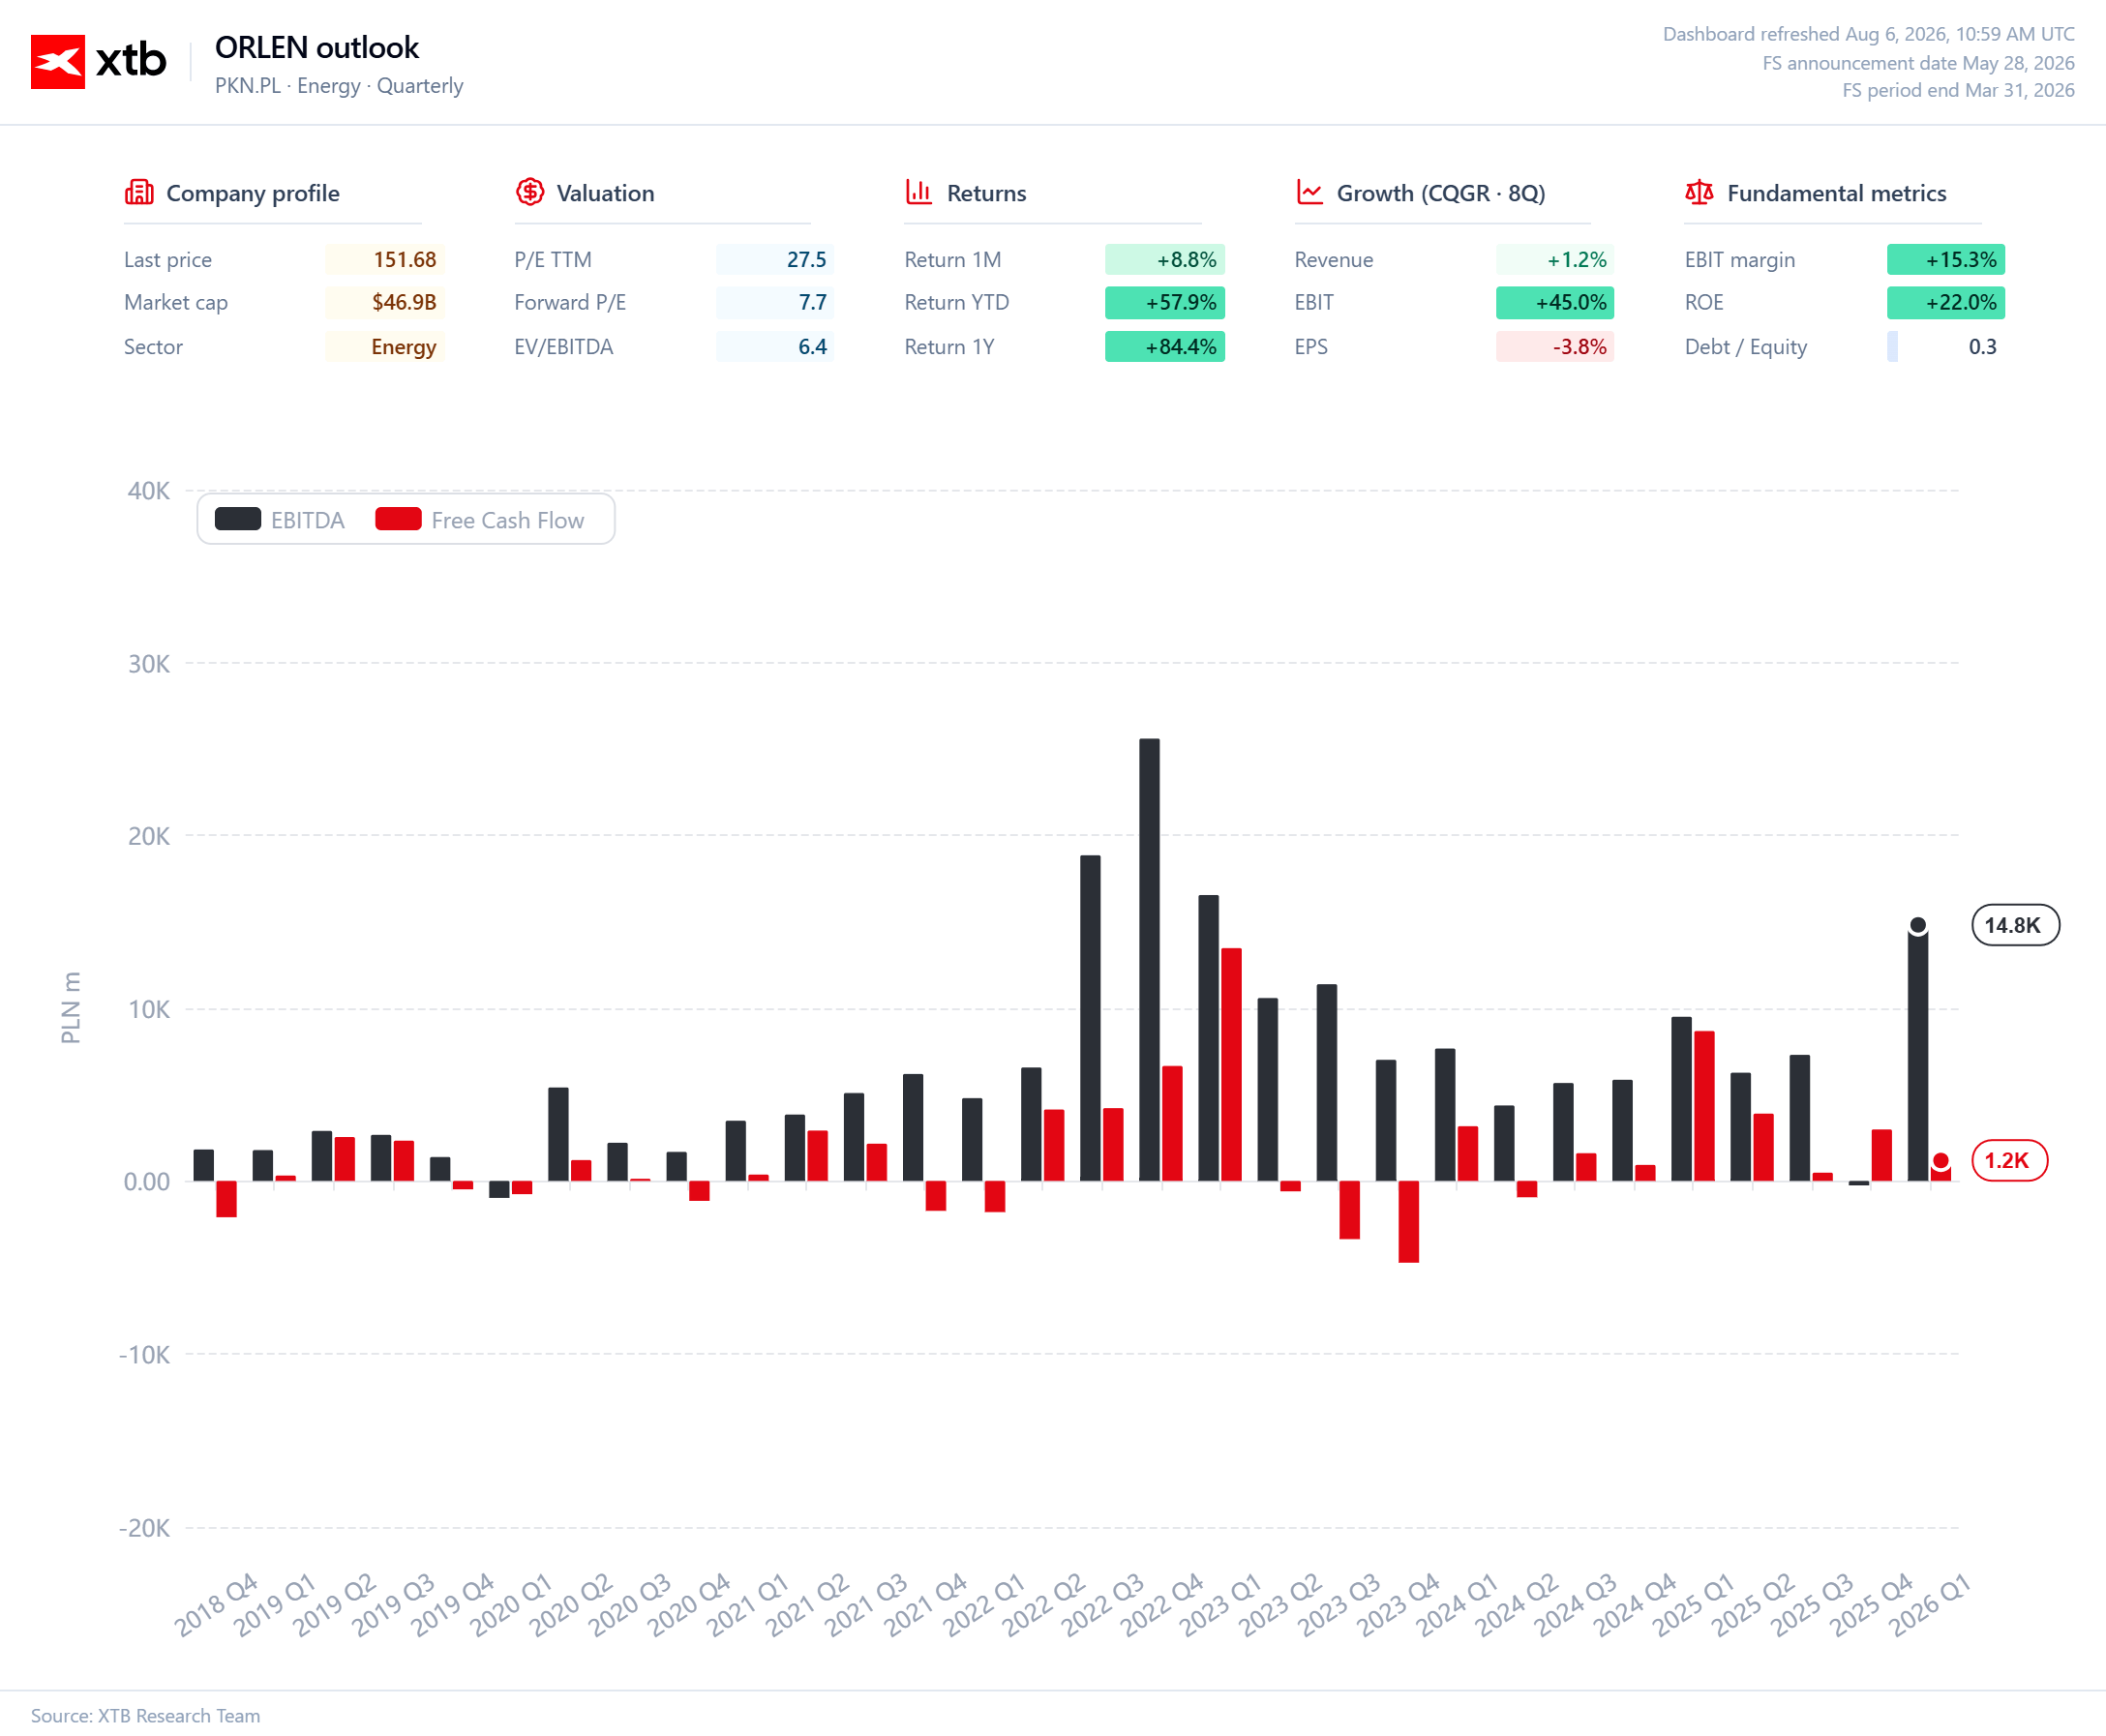Click the PLN m y-axis title
This screenshot has width=2106, height=1736.
click(x=70, y=1008)
